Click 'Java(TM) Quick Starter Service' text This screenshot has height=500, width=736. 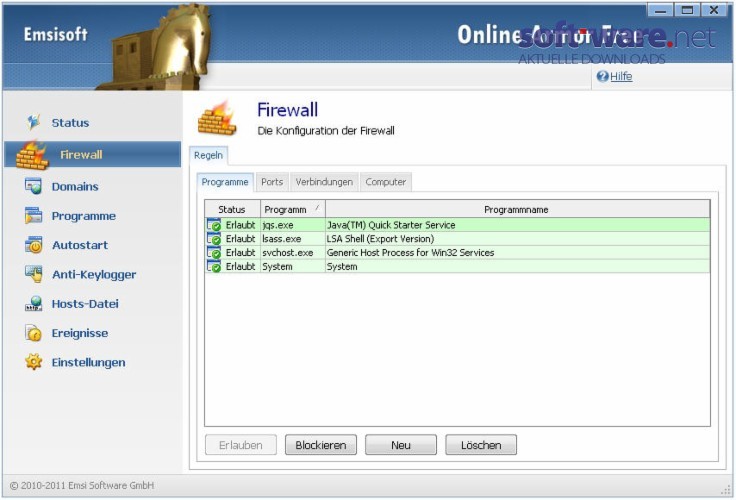click(391, 225)
